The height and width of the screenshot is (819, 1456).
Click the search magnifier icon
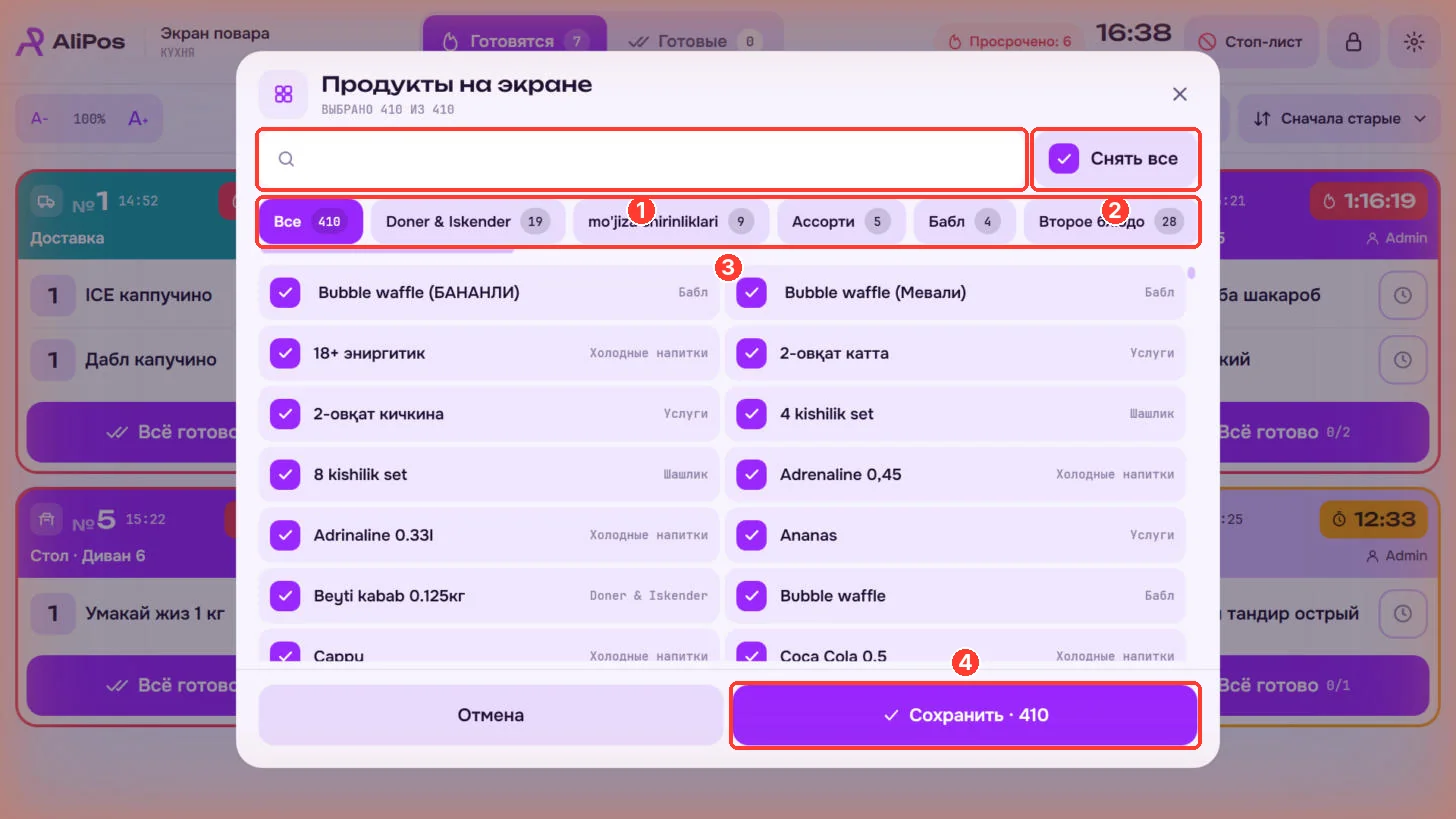[286, 159]
